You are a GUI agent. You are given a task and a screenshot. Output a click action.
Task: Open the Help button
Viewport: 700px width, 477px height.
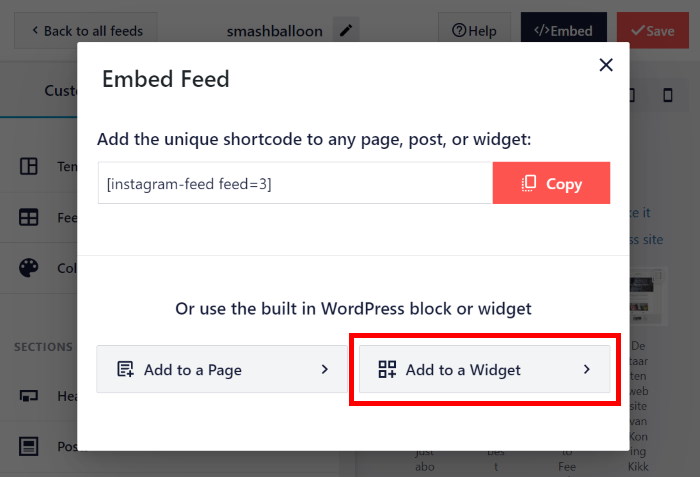click(x=474, y=31)
